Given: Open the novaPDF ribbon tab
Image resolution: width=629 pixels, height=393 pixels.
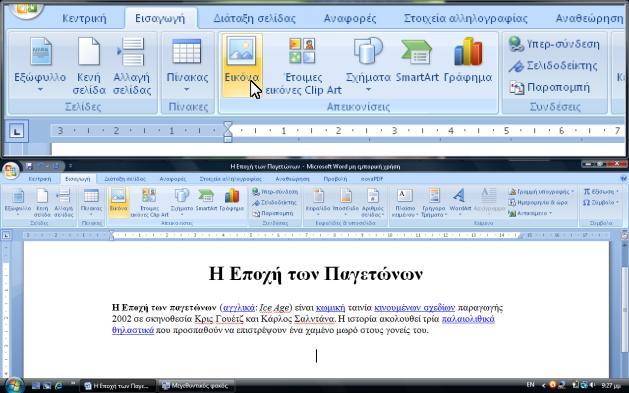Looking at the screenshot, I should click(371, 179).
